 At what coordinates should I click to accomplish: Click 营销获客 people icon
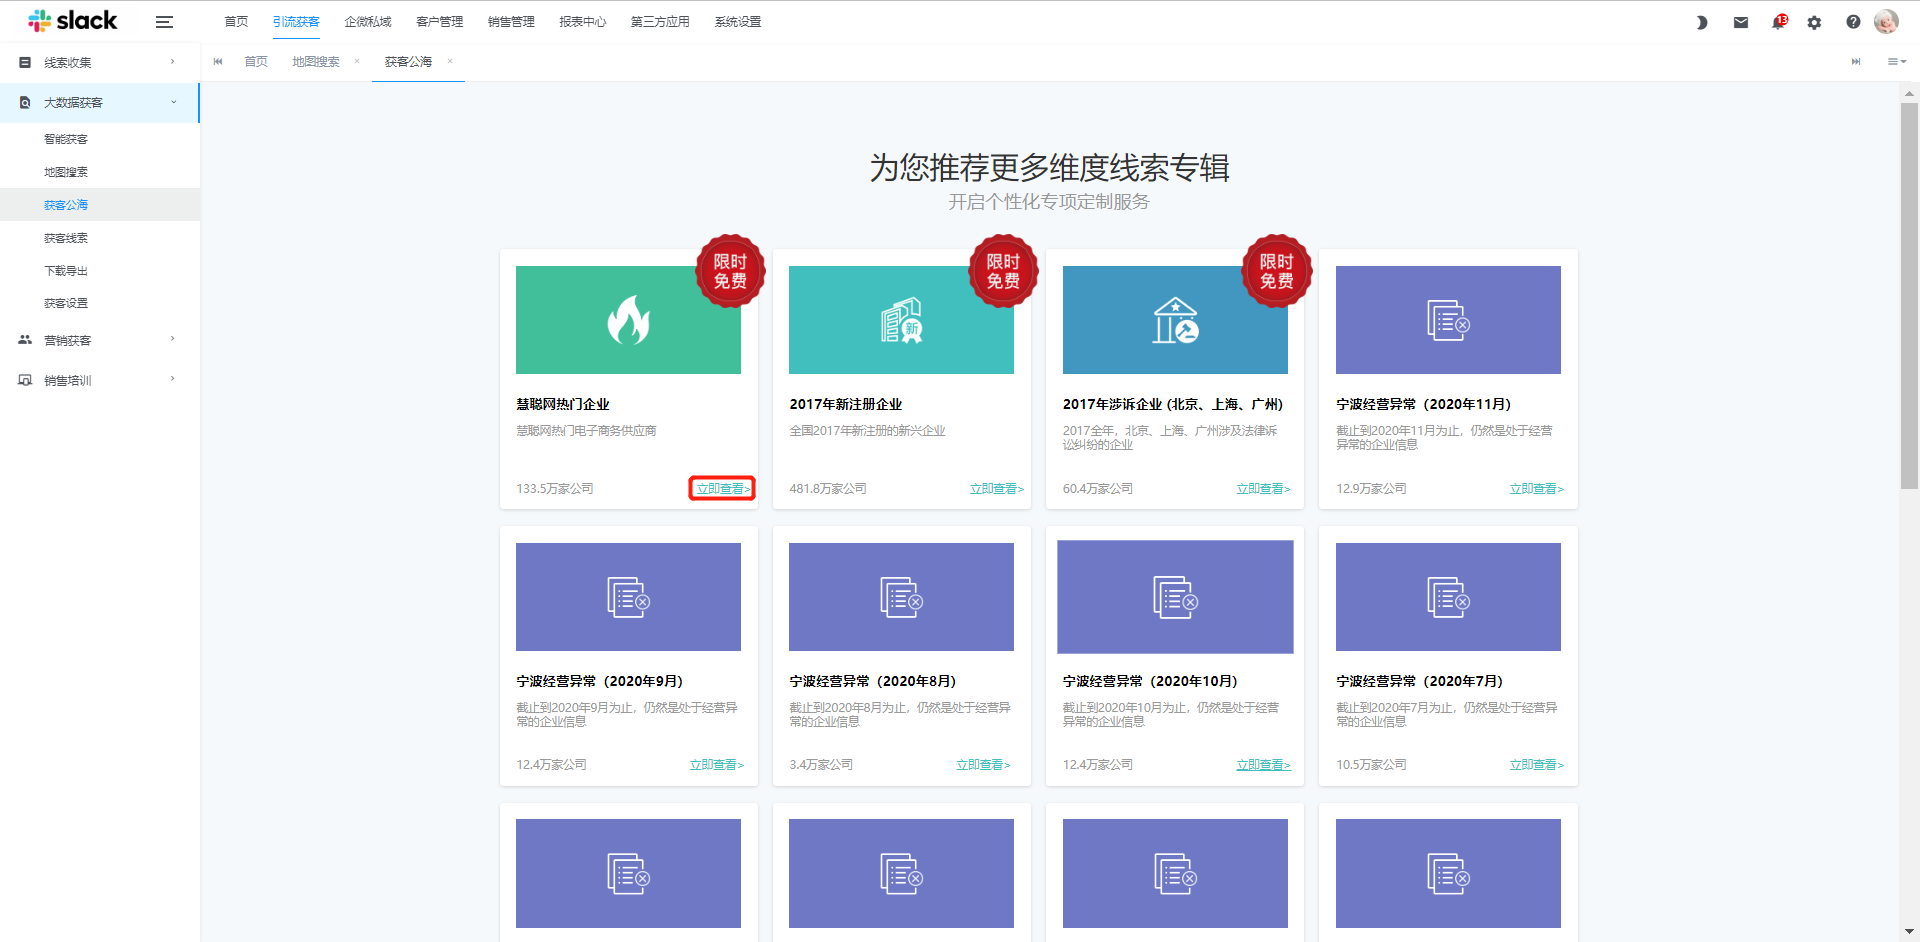point(25,340)
